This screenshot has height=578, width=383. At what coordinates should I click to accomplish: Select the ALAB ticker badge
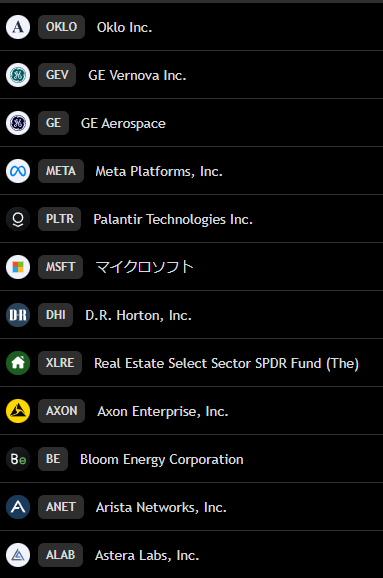(60, 555)
